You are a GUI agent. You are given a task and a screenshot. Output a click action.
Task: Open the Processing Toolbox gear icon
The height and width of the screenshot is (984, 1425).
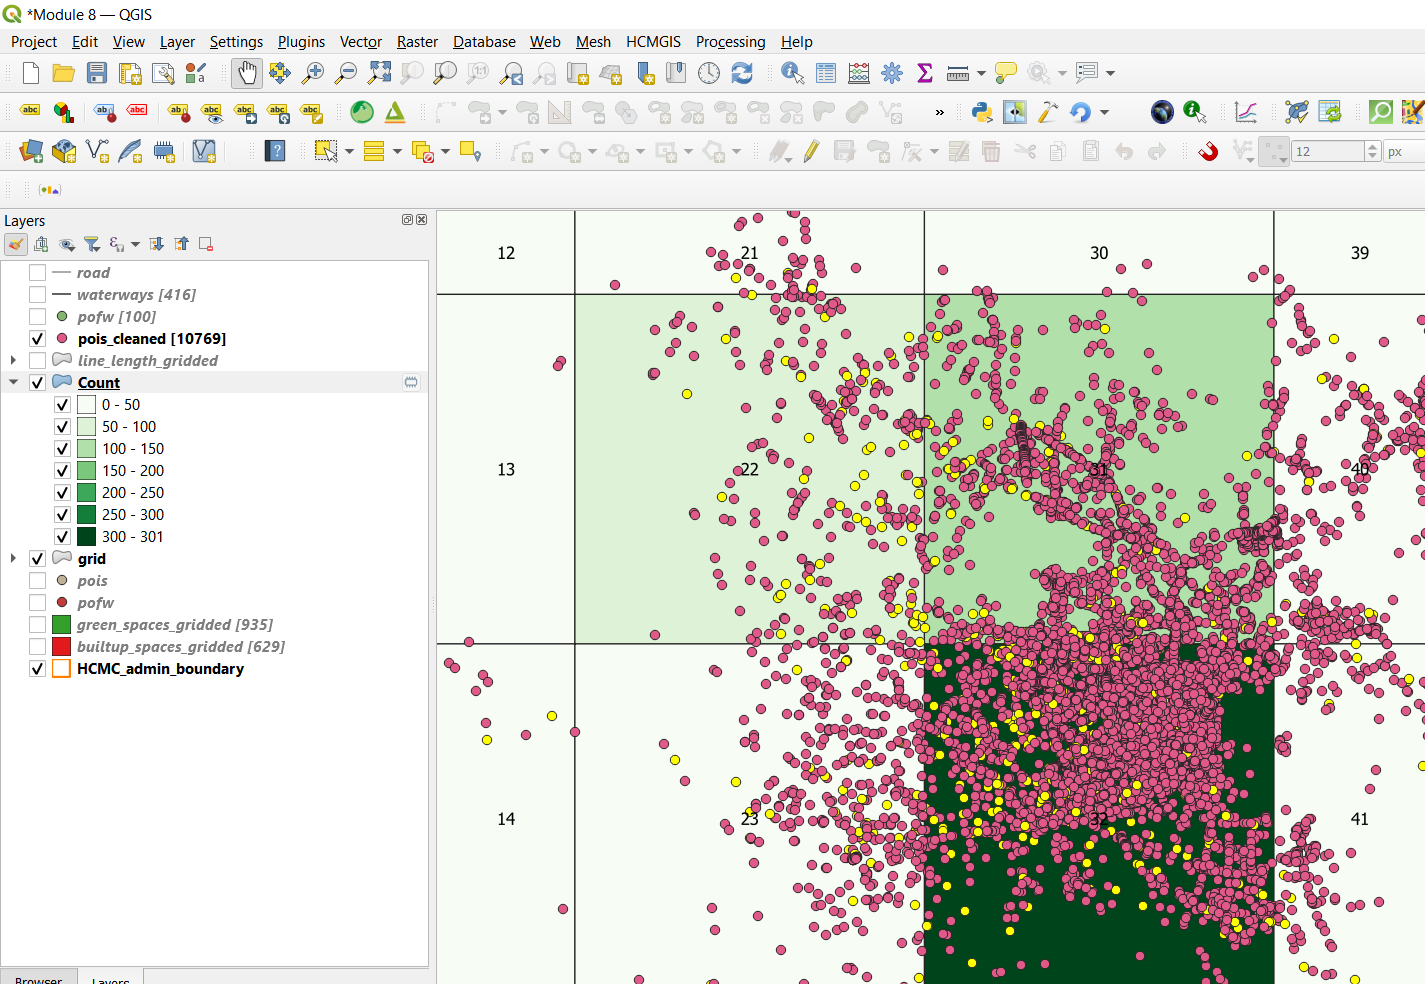[892, 73]
